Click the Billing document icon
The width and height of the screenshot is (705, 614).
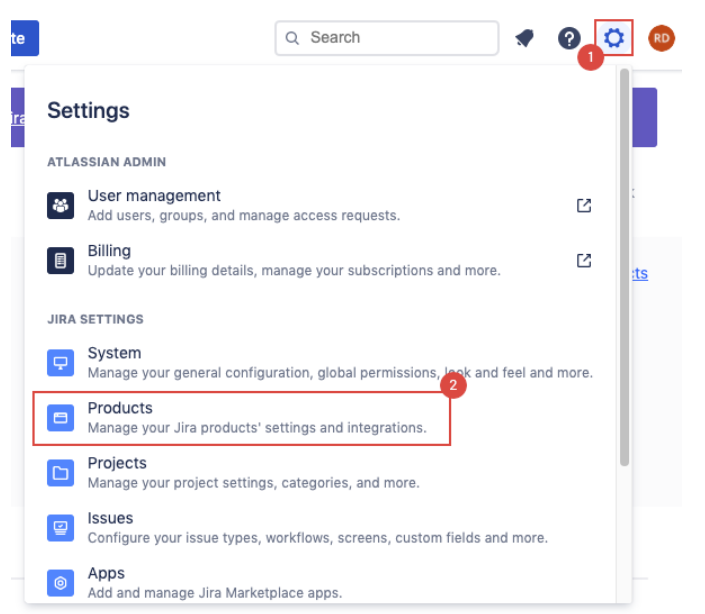(61, 261)
